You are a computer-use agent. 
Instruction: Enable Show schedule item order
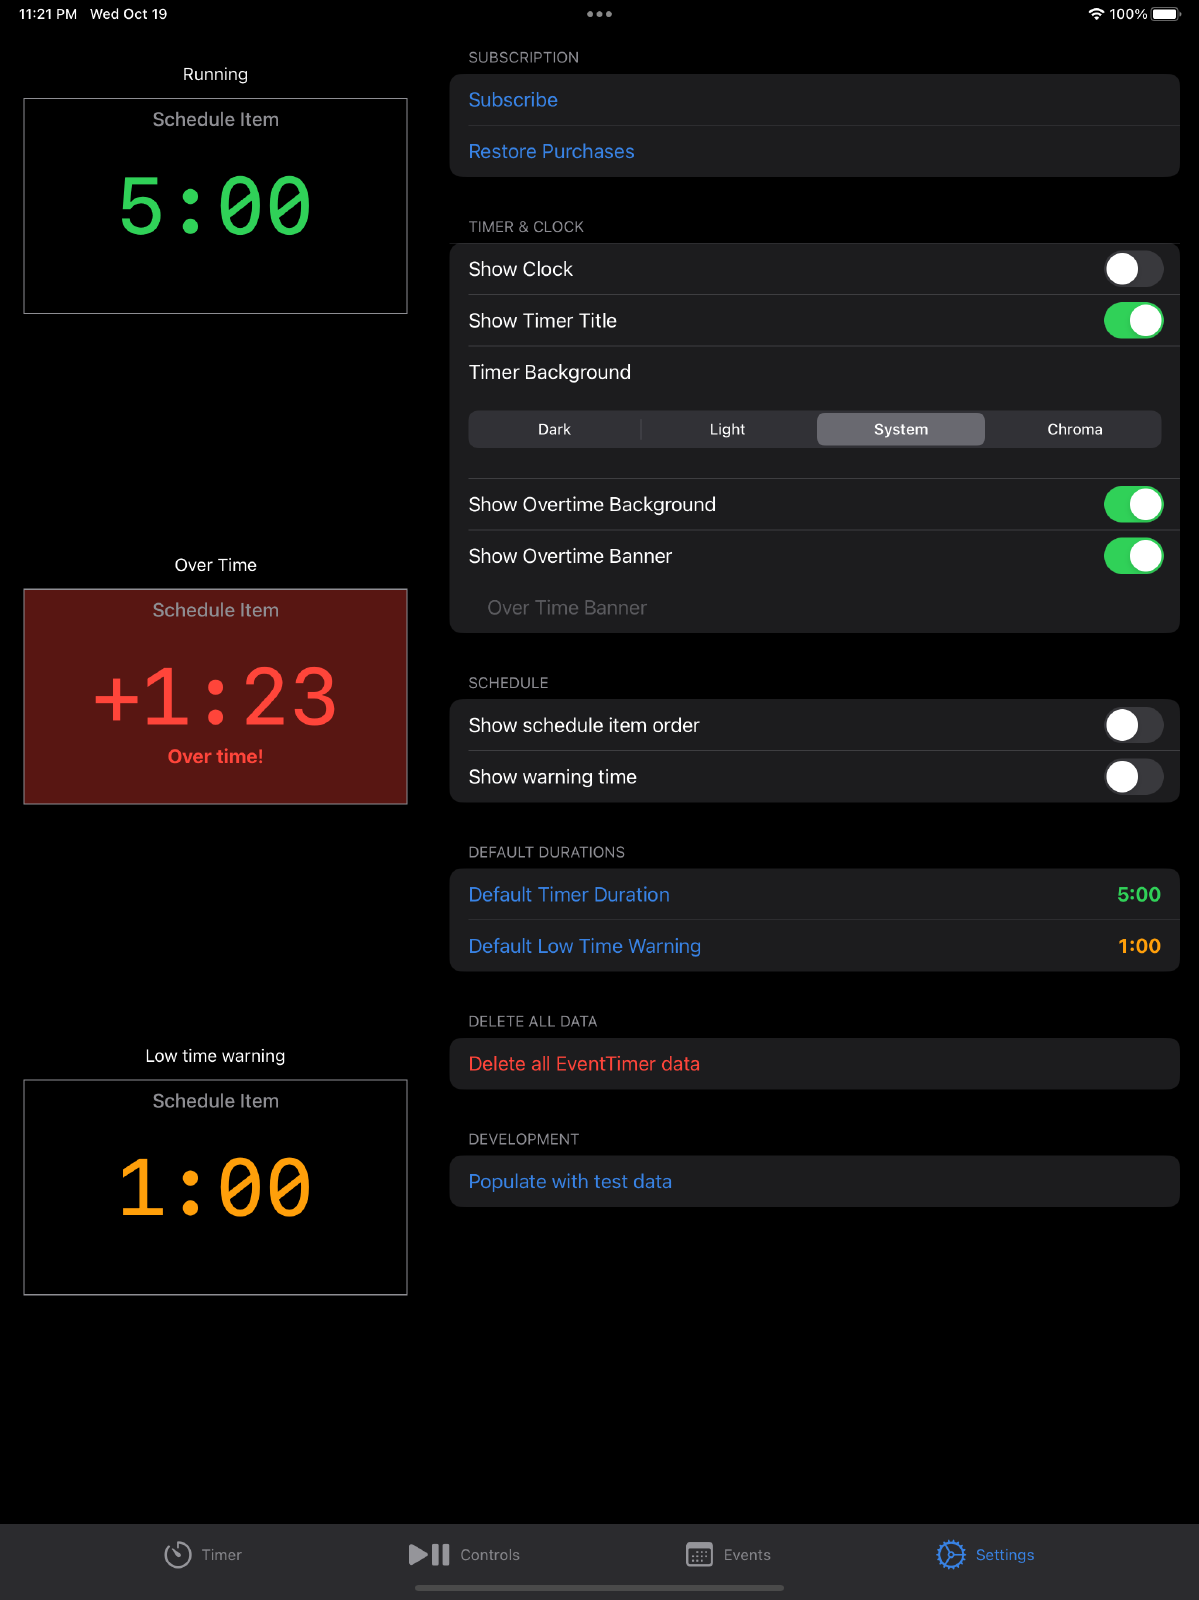coord(1132,725)
